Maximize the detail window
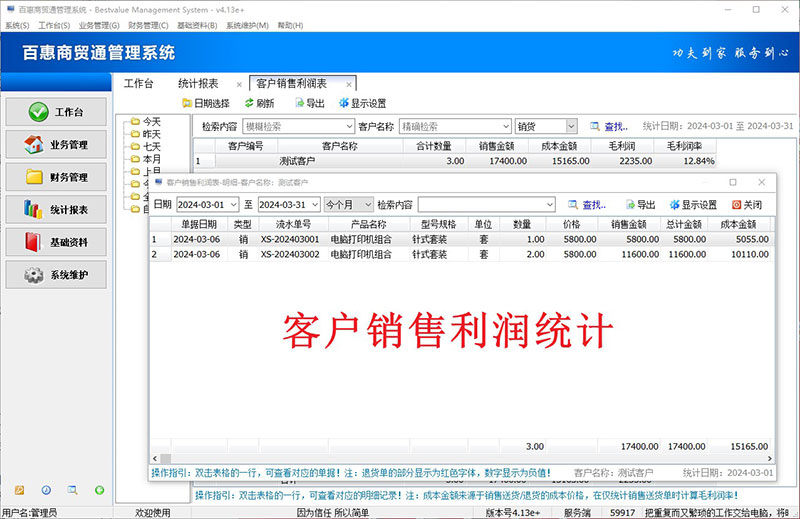Image resolution: width=800 pixels, height=519 pixels. (x=733, y=182)
